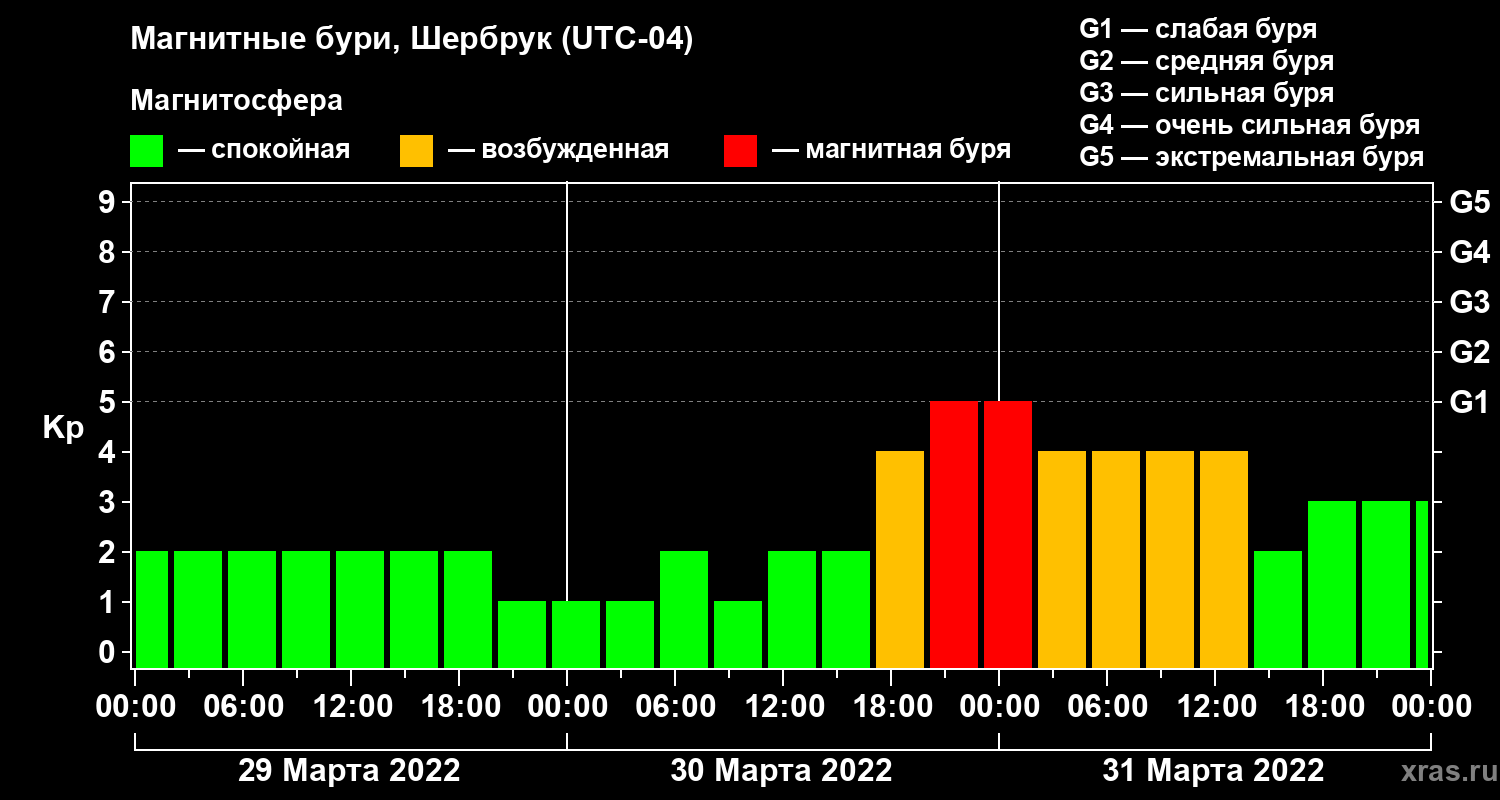Click the green Kp 3 bar at 18:00 on 31 March

point(1332,584)
